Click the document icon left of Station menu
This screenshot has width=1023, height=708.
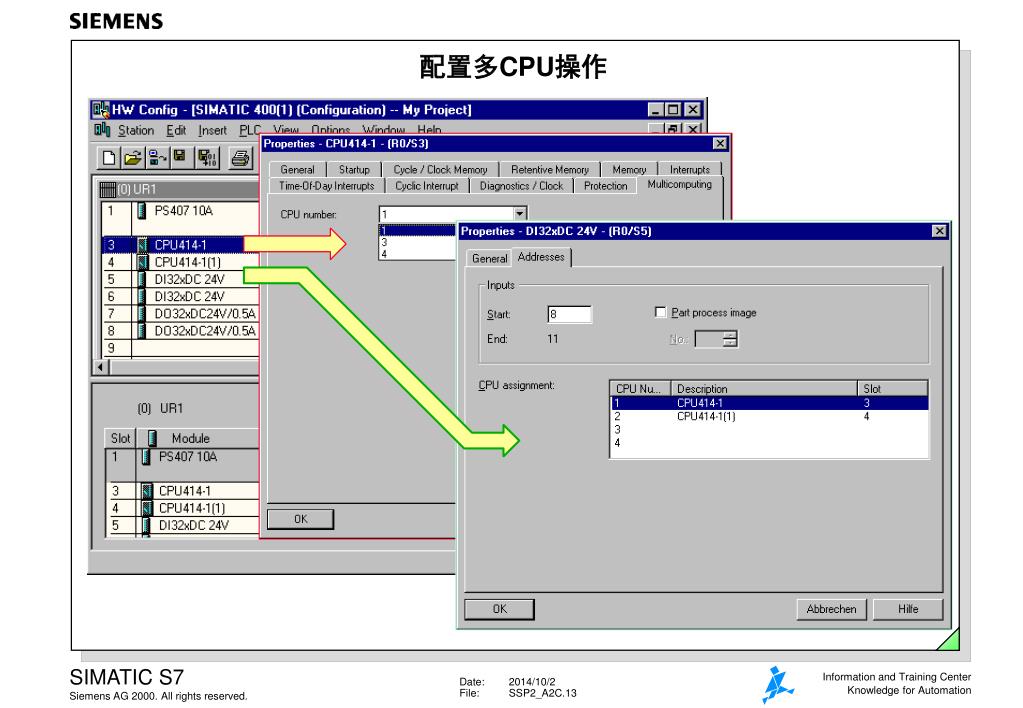(x=102, y=130)
